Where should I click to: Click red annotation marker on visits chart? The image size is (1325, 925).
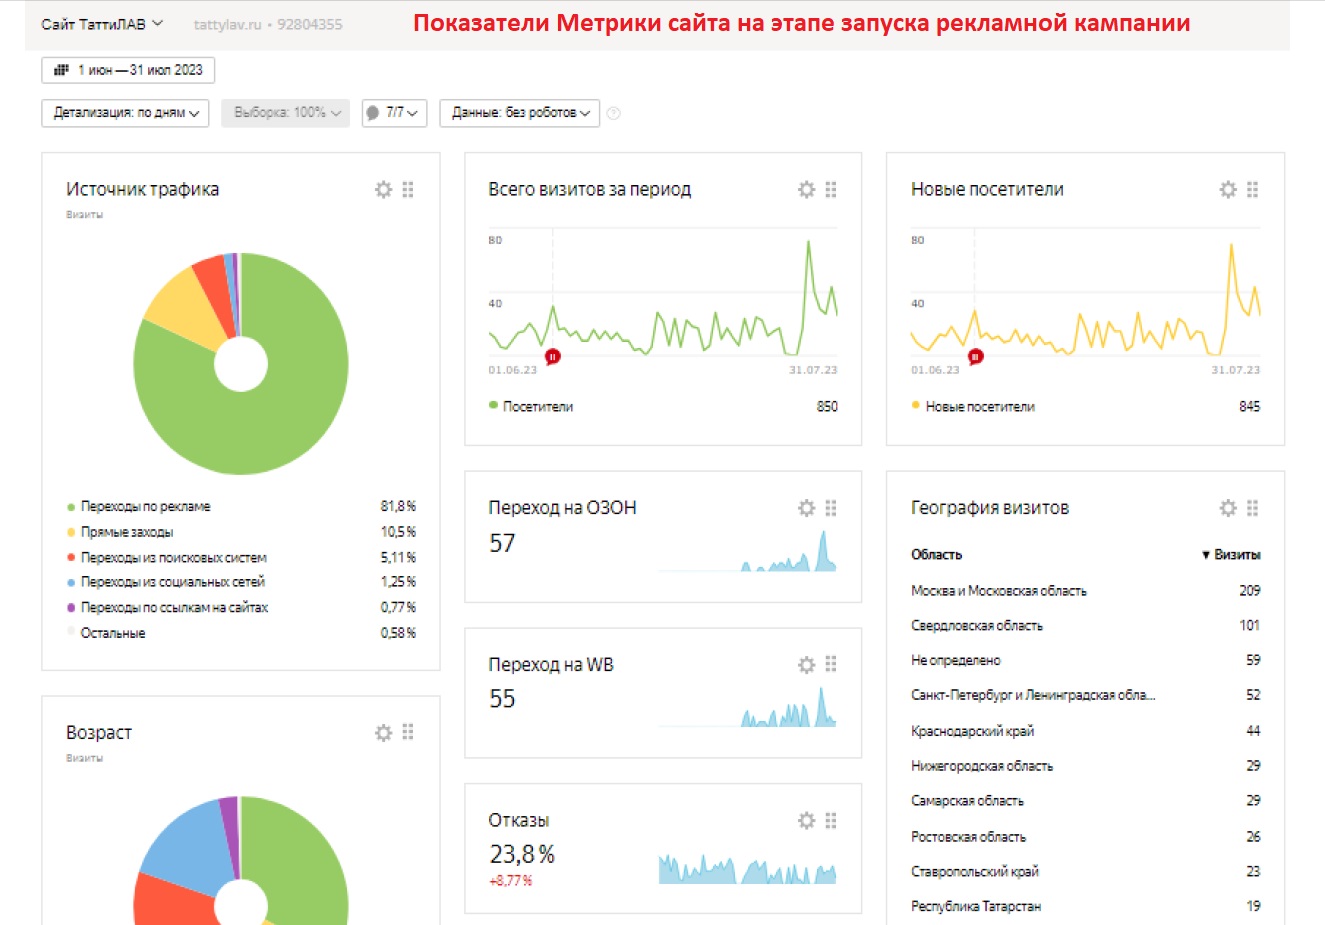coord(552,356)
